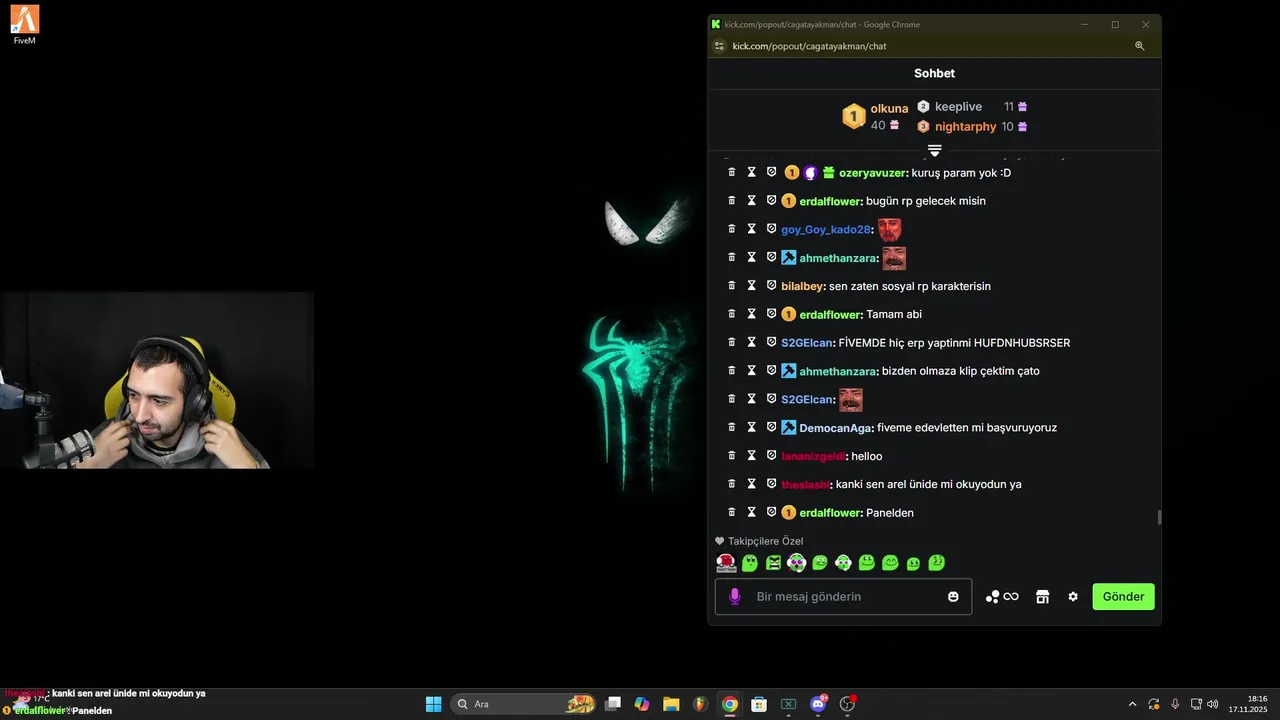Select Google Chrome taskbar icon
The width and height of the screenshot is (1280, 720).
(730, 704)
